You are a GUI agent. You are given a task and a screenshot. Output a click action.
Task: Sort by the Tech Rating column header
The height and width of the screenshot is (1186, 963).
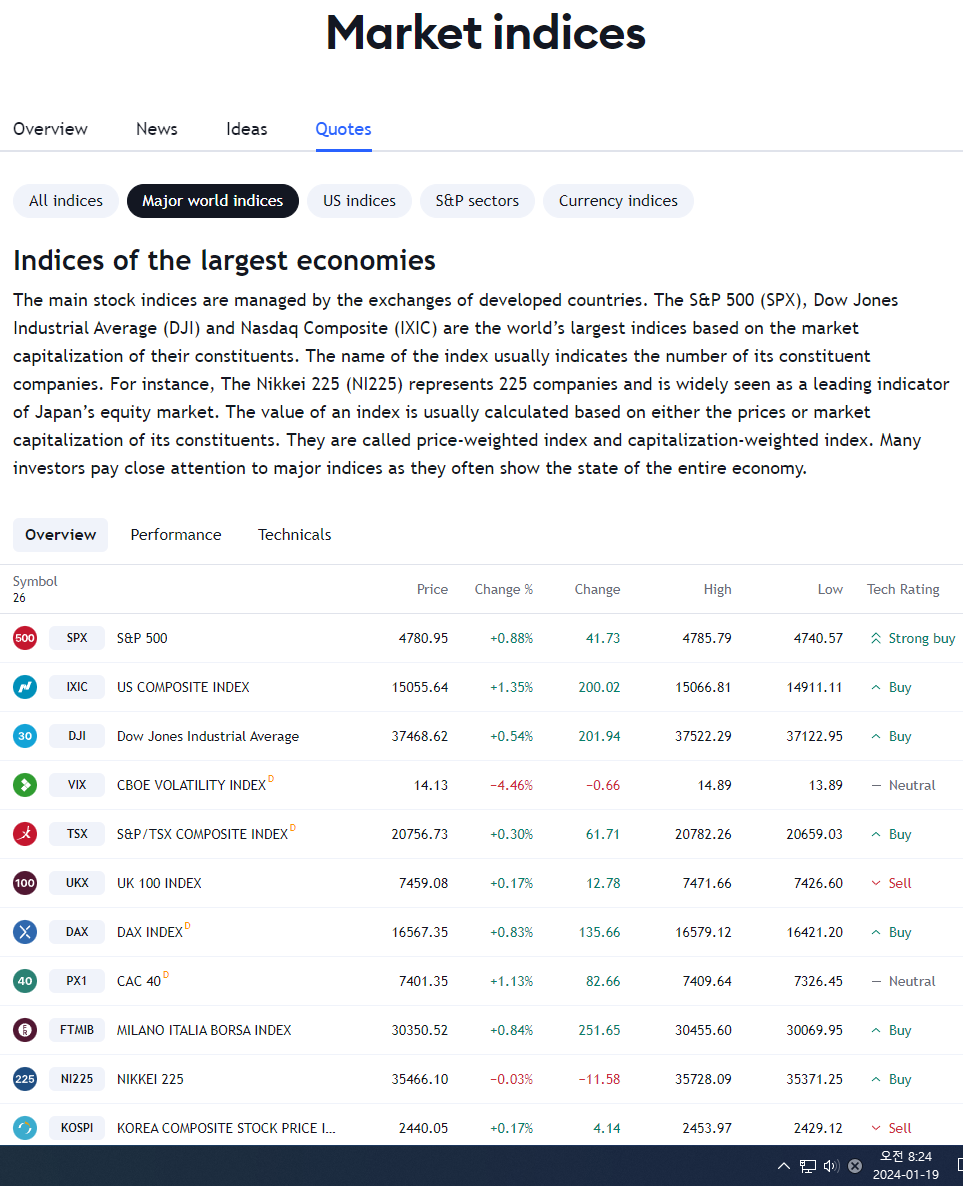coord(903,589)
